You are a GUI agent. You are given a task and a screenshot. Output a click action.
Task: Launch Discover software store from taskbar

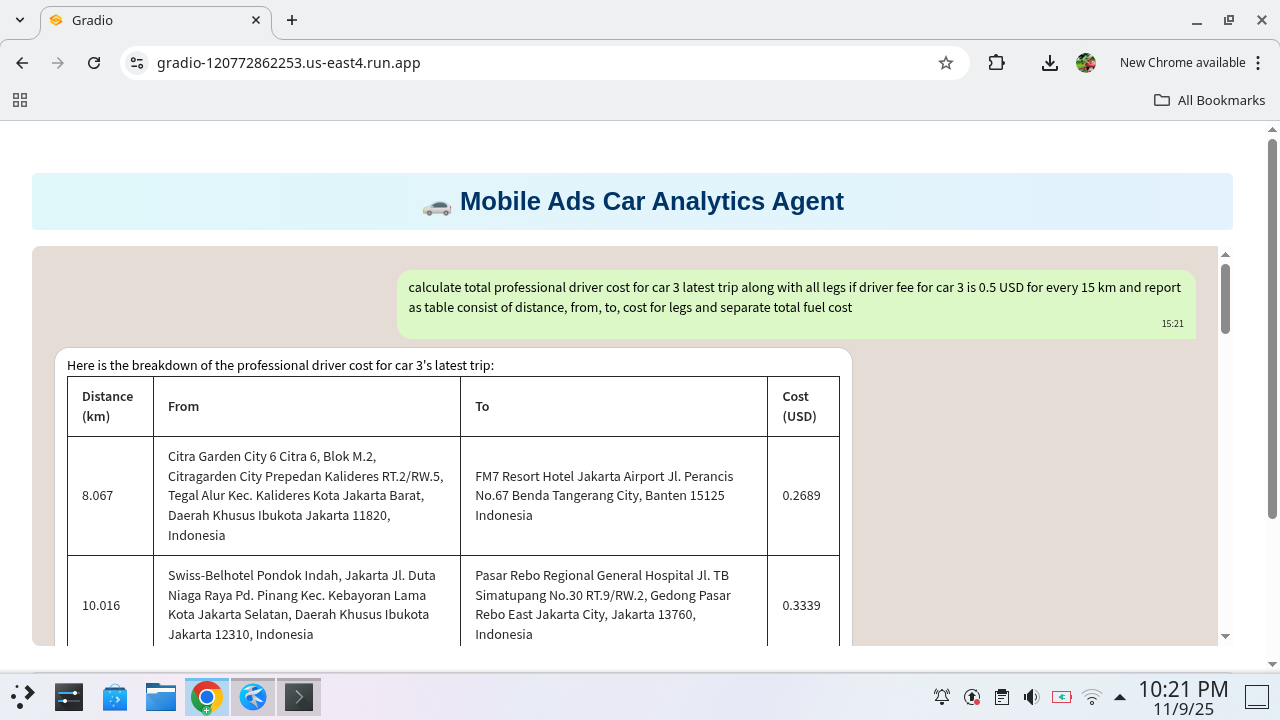tap(115, 697)
